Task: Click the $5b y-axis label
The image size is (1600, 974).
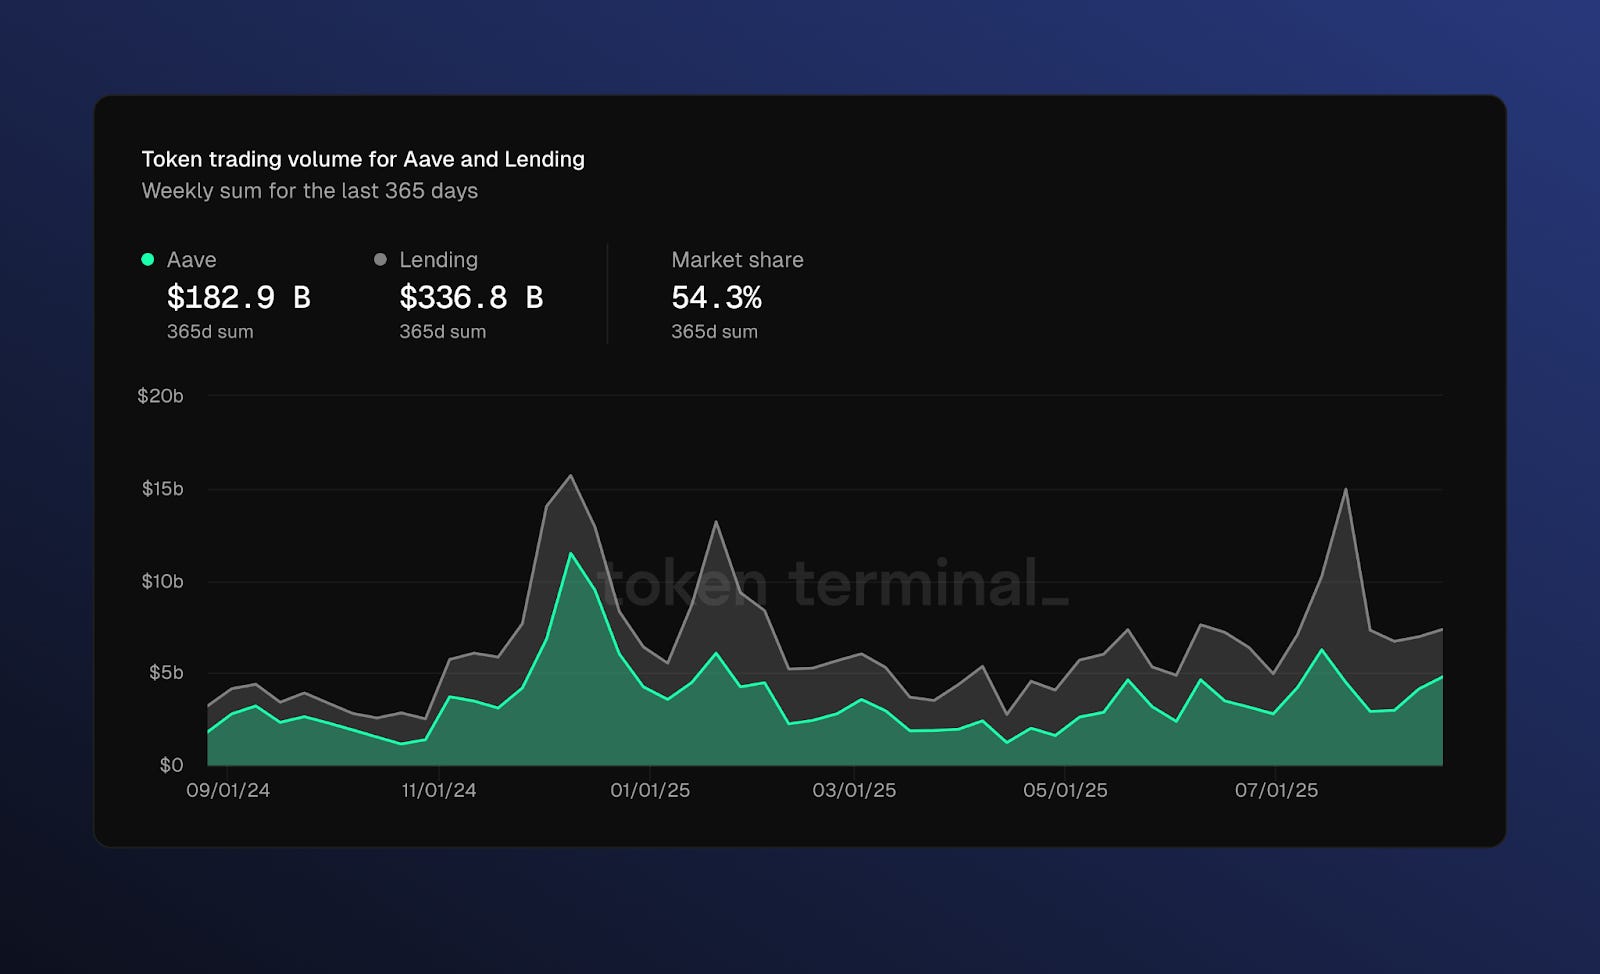Action: [x=166, y=673]
